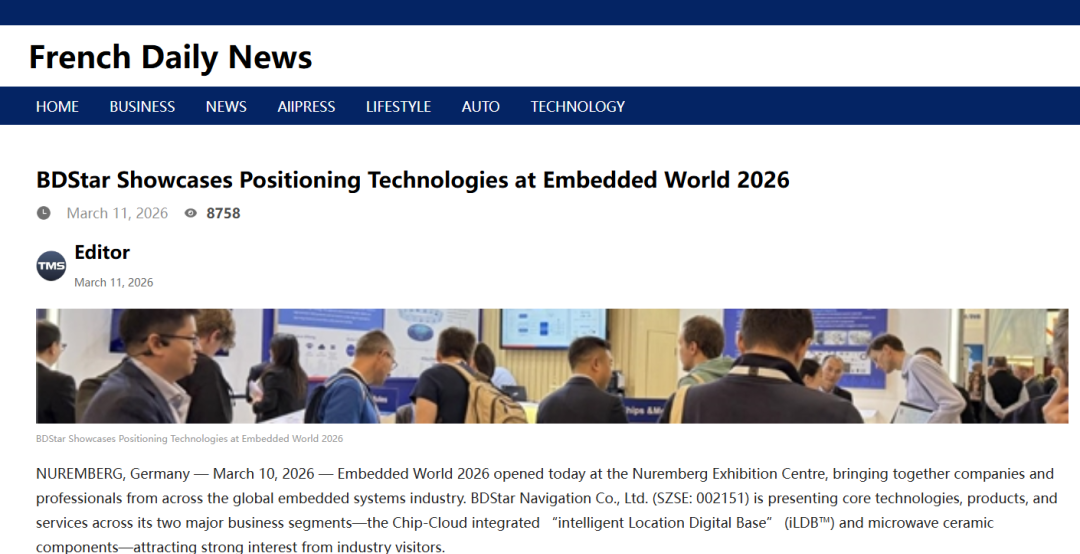Go to the BUSINESS section

pyautogui.click(x=142, y=106)
